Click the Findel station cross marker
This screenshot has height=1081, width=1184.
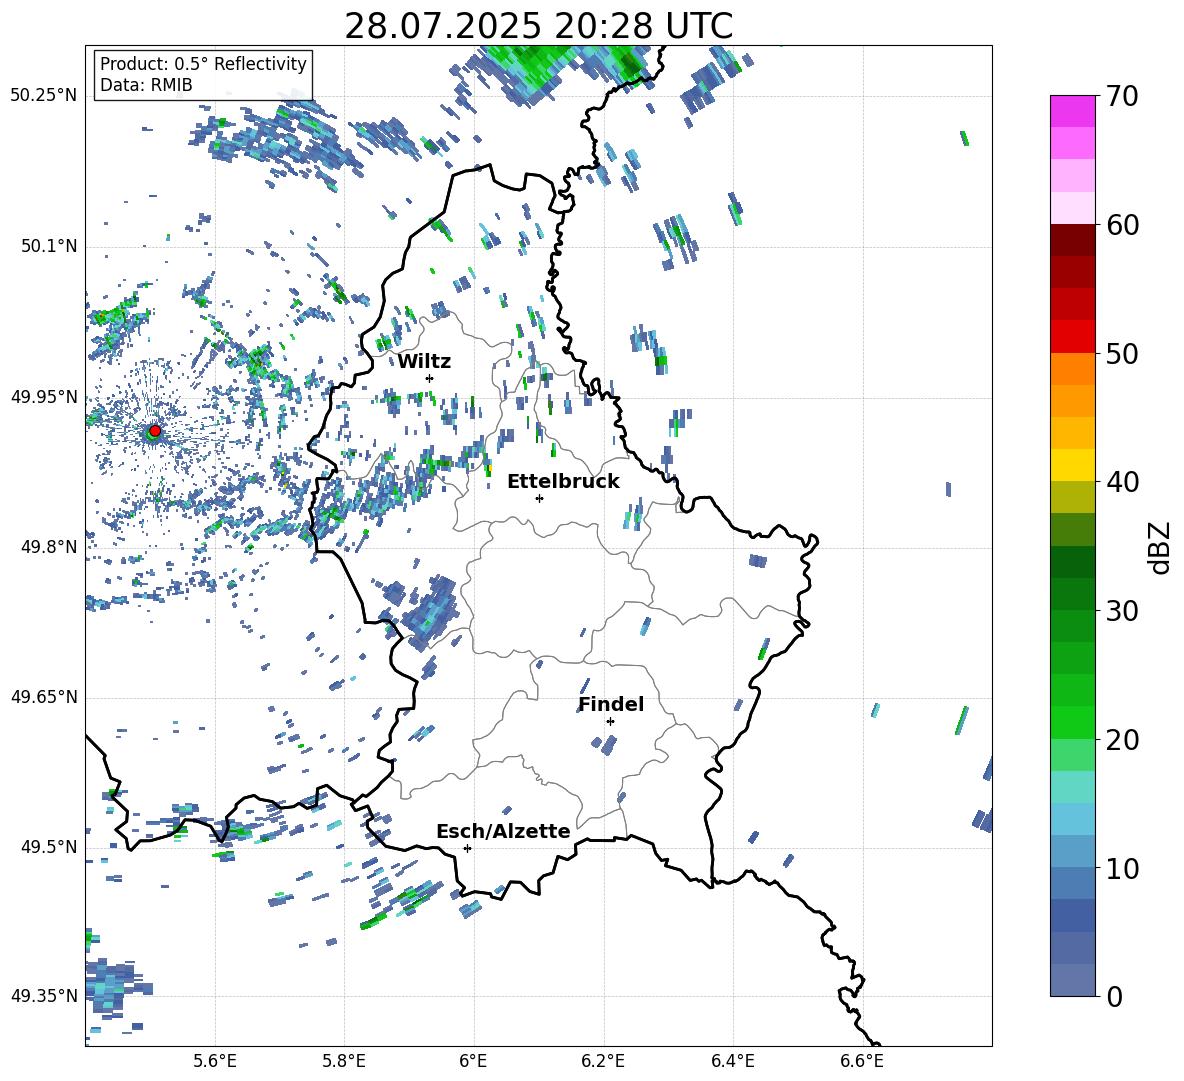pyautogui.click(x=610, y=722)
